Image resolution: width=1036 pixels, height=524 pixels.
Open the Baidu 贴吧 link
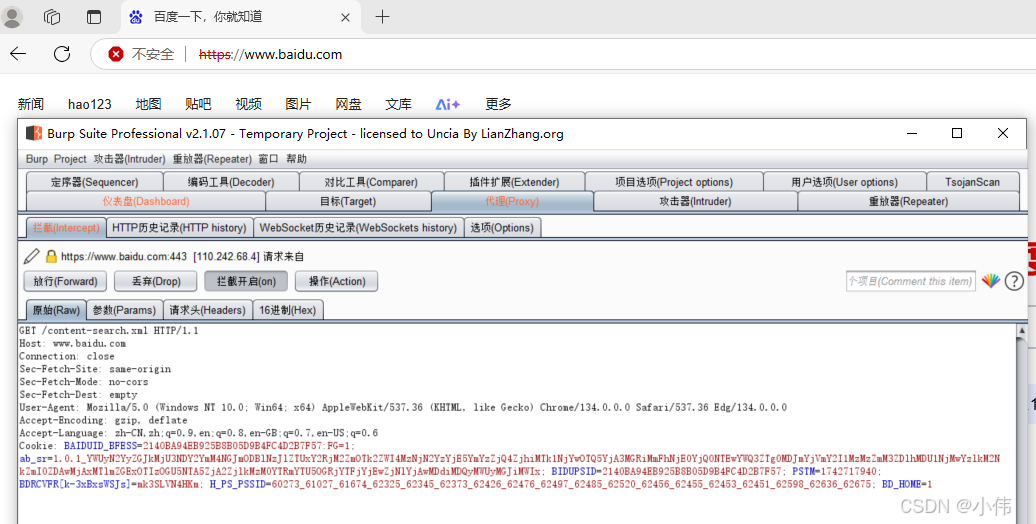coord(198,104)
